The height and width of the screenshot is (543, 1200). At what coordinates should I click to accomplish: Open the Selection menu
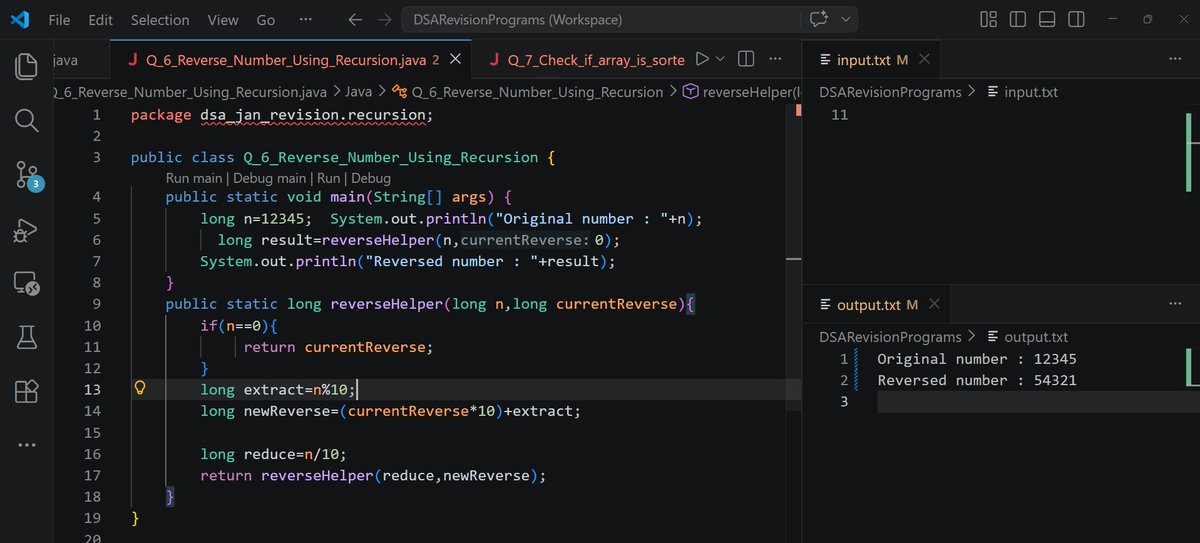(160, 19)
